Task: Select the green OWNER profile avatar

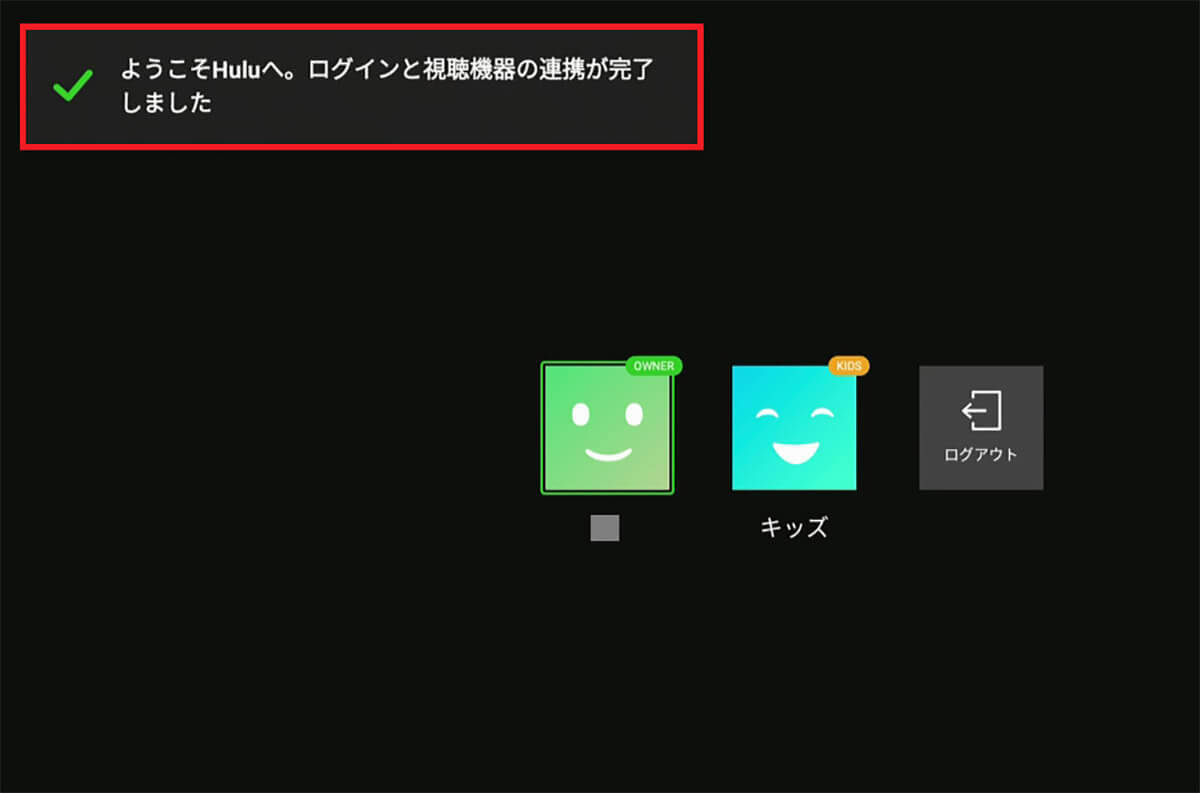Action: pos(607,428)
